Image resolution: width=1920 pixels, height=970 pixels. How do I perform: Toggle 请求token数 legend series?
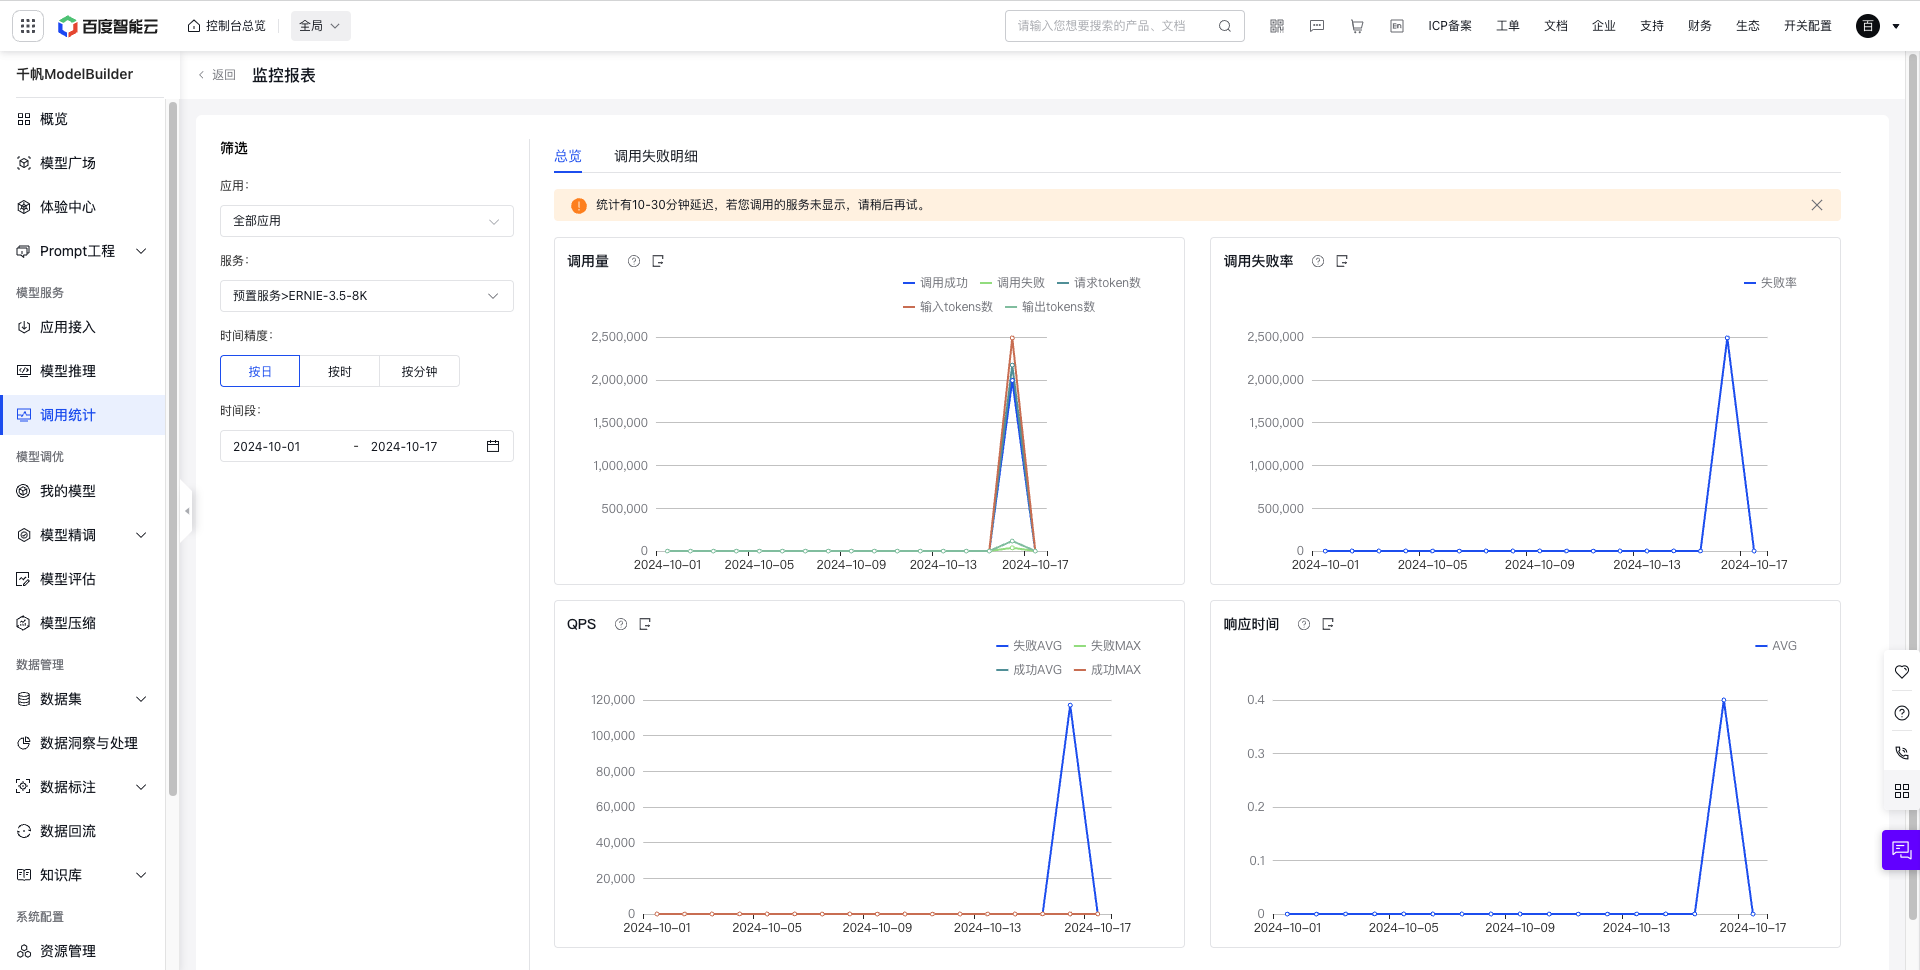(x=1099, y=283)
